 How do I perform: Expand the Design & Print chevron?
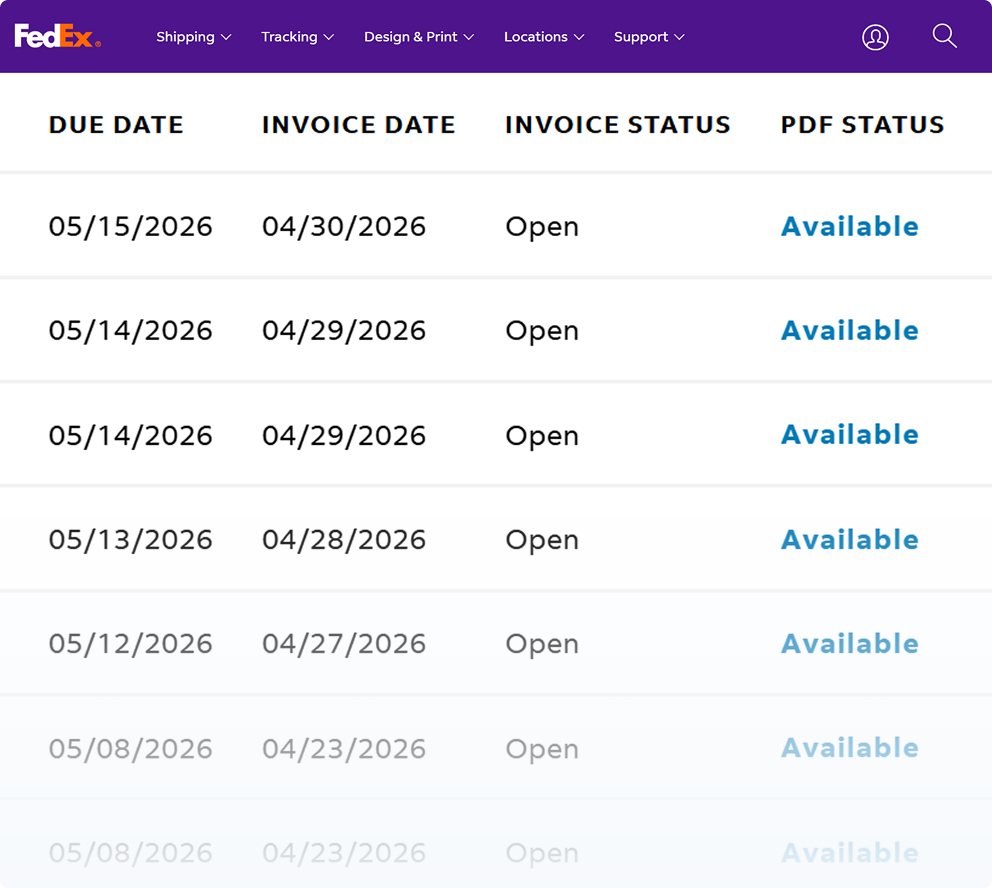(469, 37)
